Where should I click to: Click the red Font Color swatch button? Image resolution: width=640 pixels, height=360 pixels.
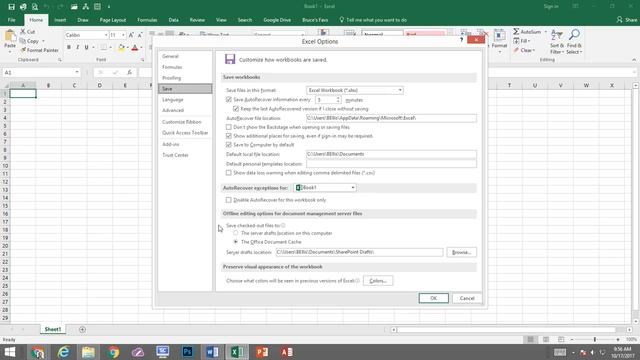(x=135, y=48)
